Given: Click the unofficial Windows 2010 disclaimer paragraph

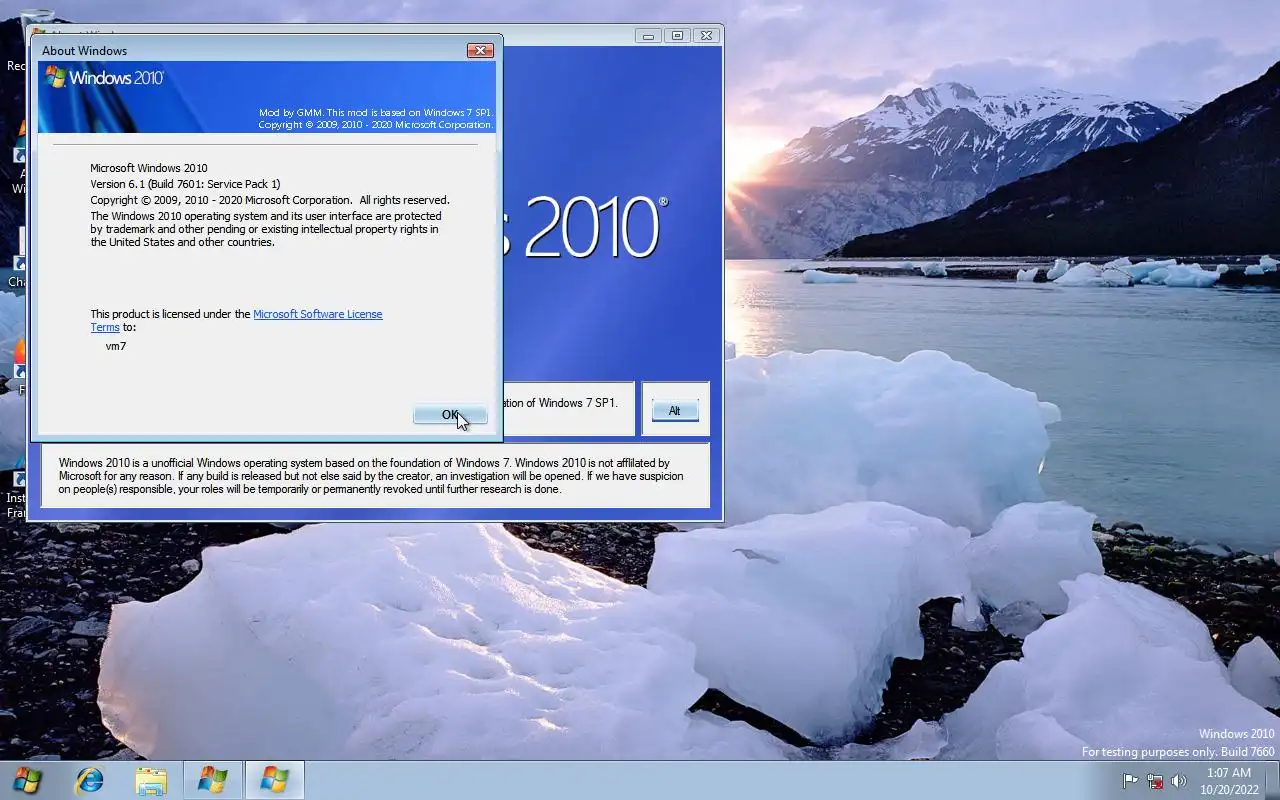Looking at the screenshot, I should 371,476.
